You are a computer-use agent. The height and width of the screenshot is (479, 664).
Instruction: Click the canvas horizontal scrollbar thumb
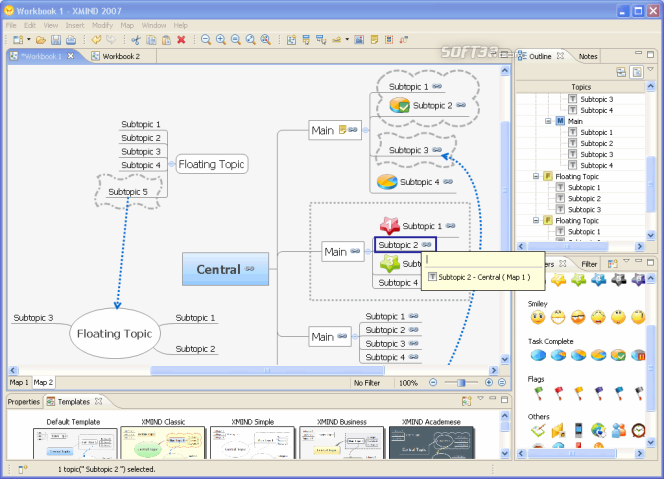[267, 370]
